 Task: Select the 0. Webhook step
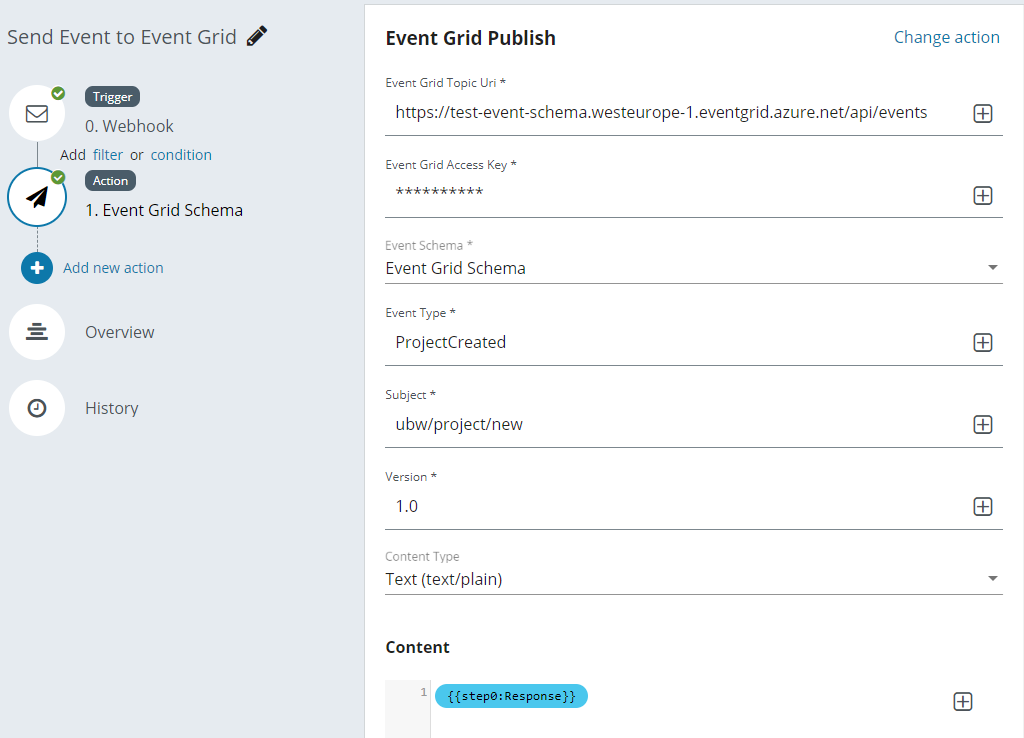click(129, 126)
